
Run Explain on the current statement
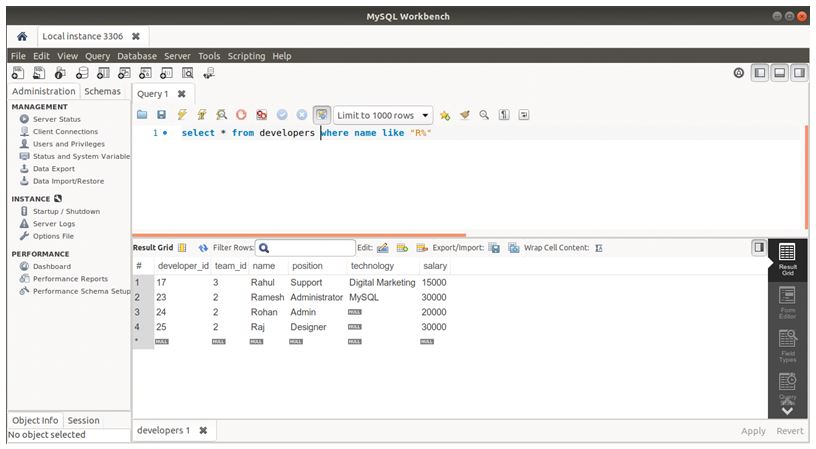pos(222,115)
